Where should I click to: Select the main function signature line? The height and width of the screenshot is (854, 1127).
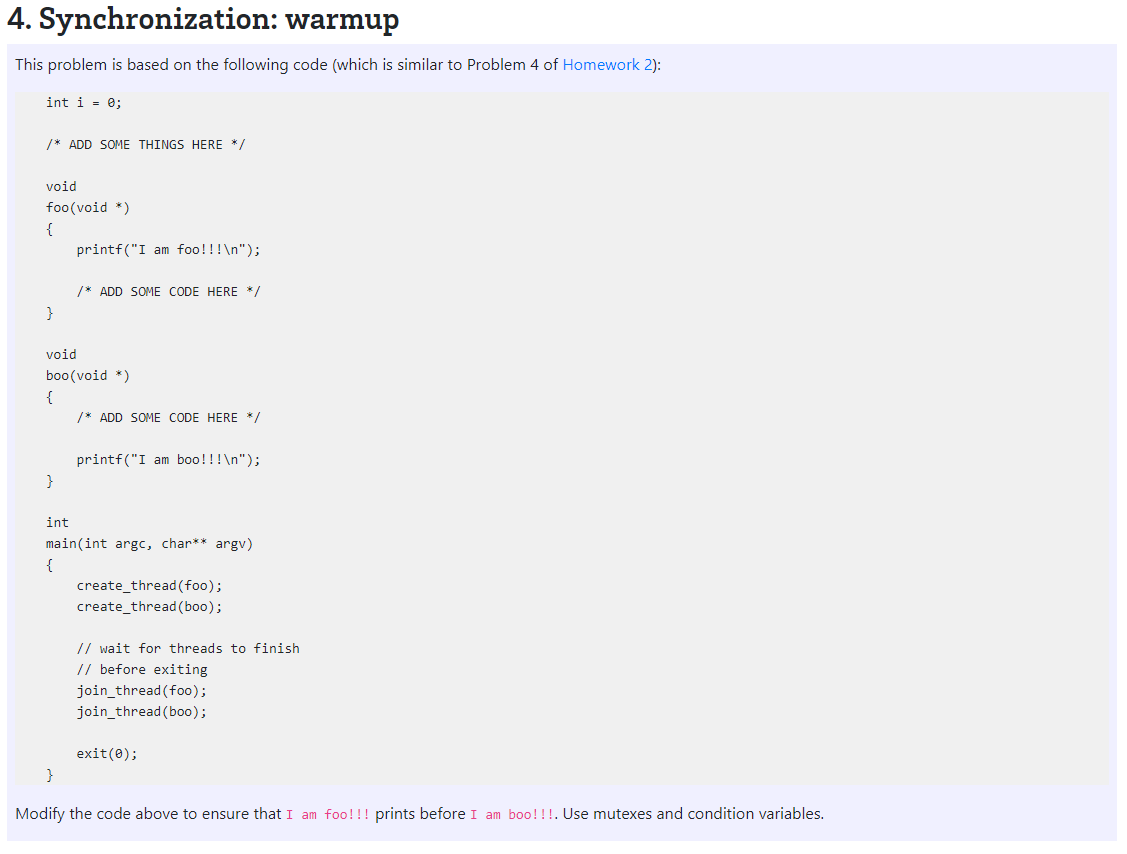click(150, 543)
